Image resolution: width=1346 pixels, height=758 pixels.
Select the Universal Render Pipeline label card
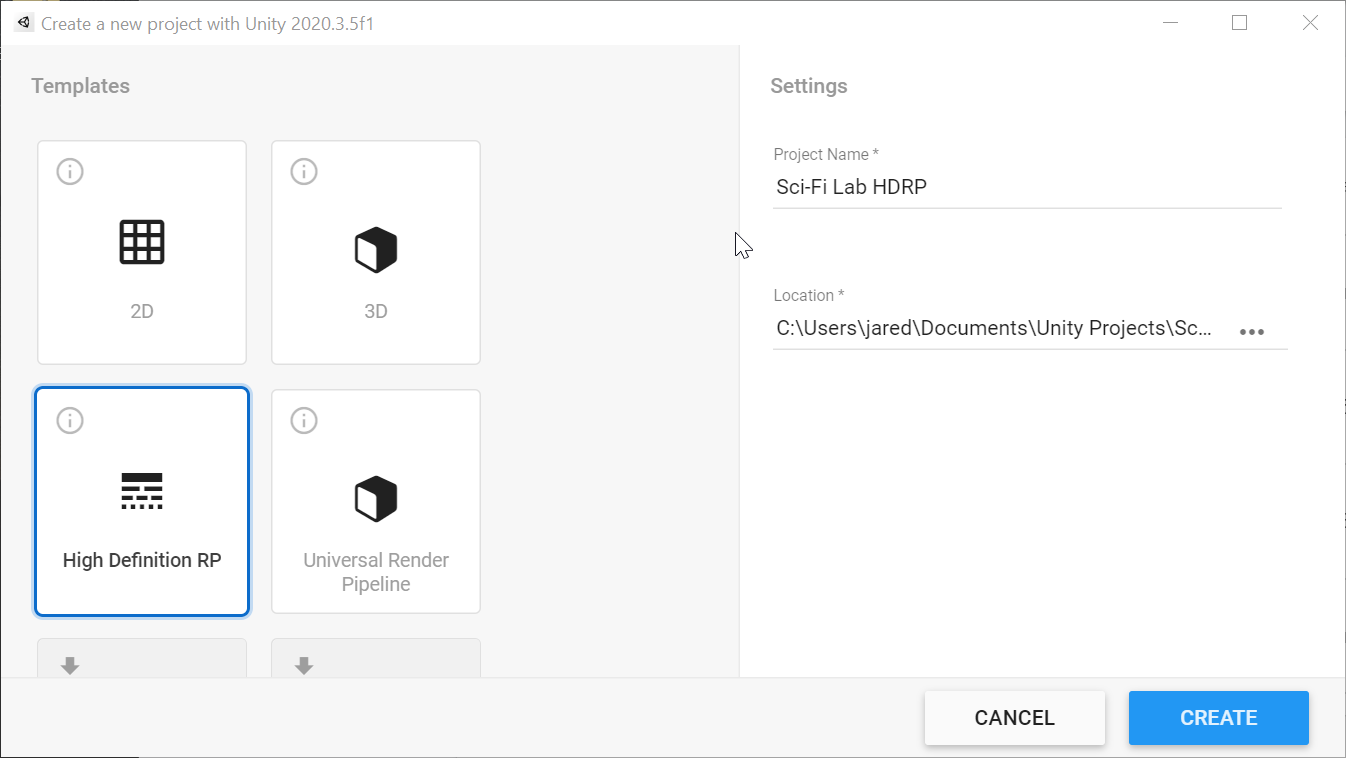click(376, 501)
